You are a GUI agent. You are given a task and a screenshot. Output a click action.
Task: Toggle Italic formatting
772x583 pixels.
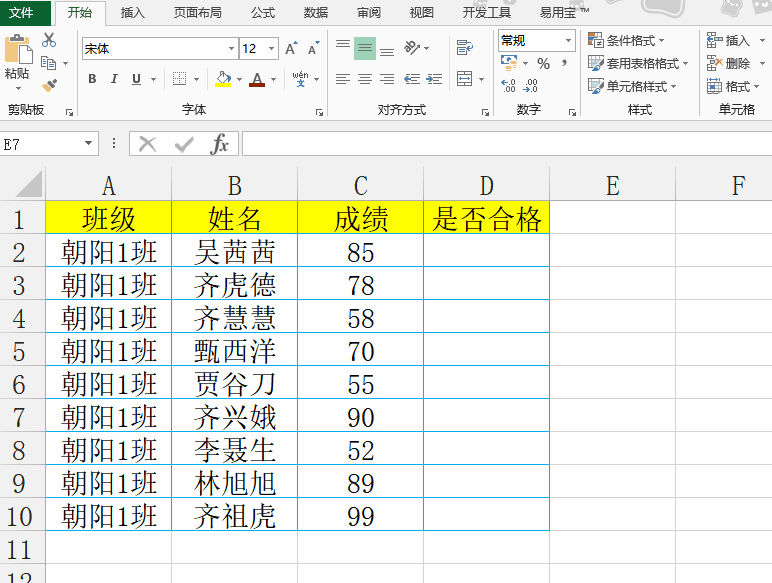pyautogui.click(x=114, y=79)
